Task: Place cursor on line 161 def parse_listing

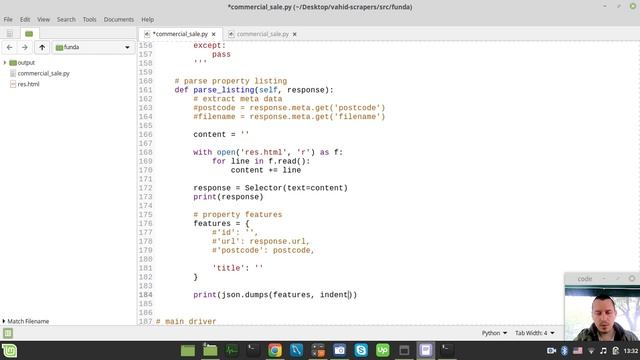Action: [254, 90]
